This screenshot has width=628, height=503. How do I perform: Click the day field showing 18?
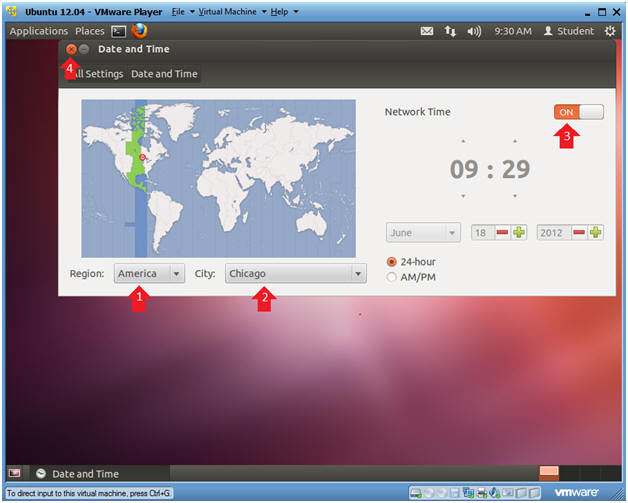point(482,232)
